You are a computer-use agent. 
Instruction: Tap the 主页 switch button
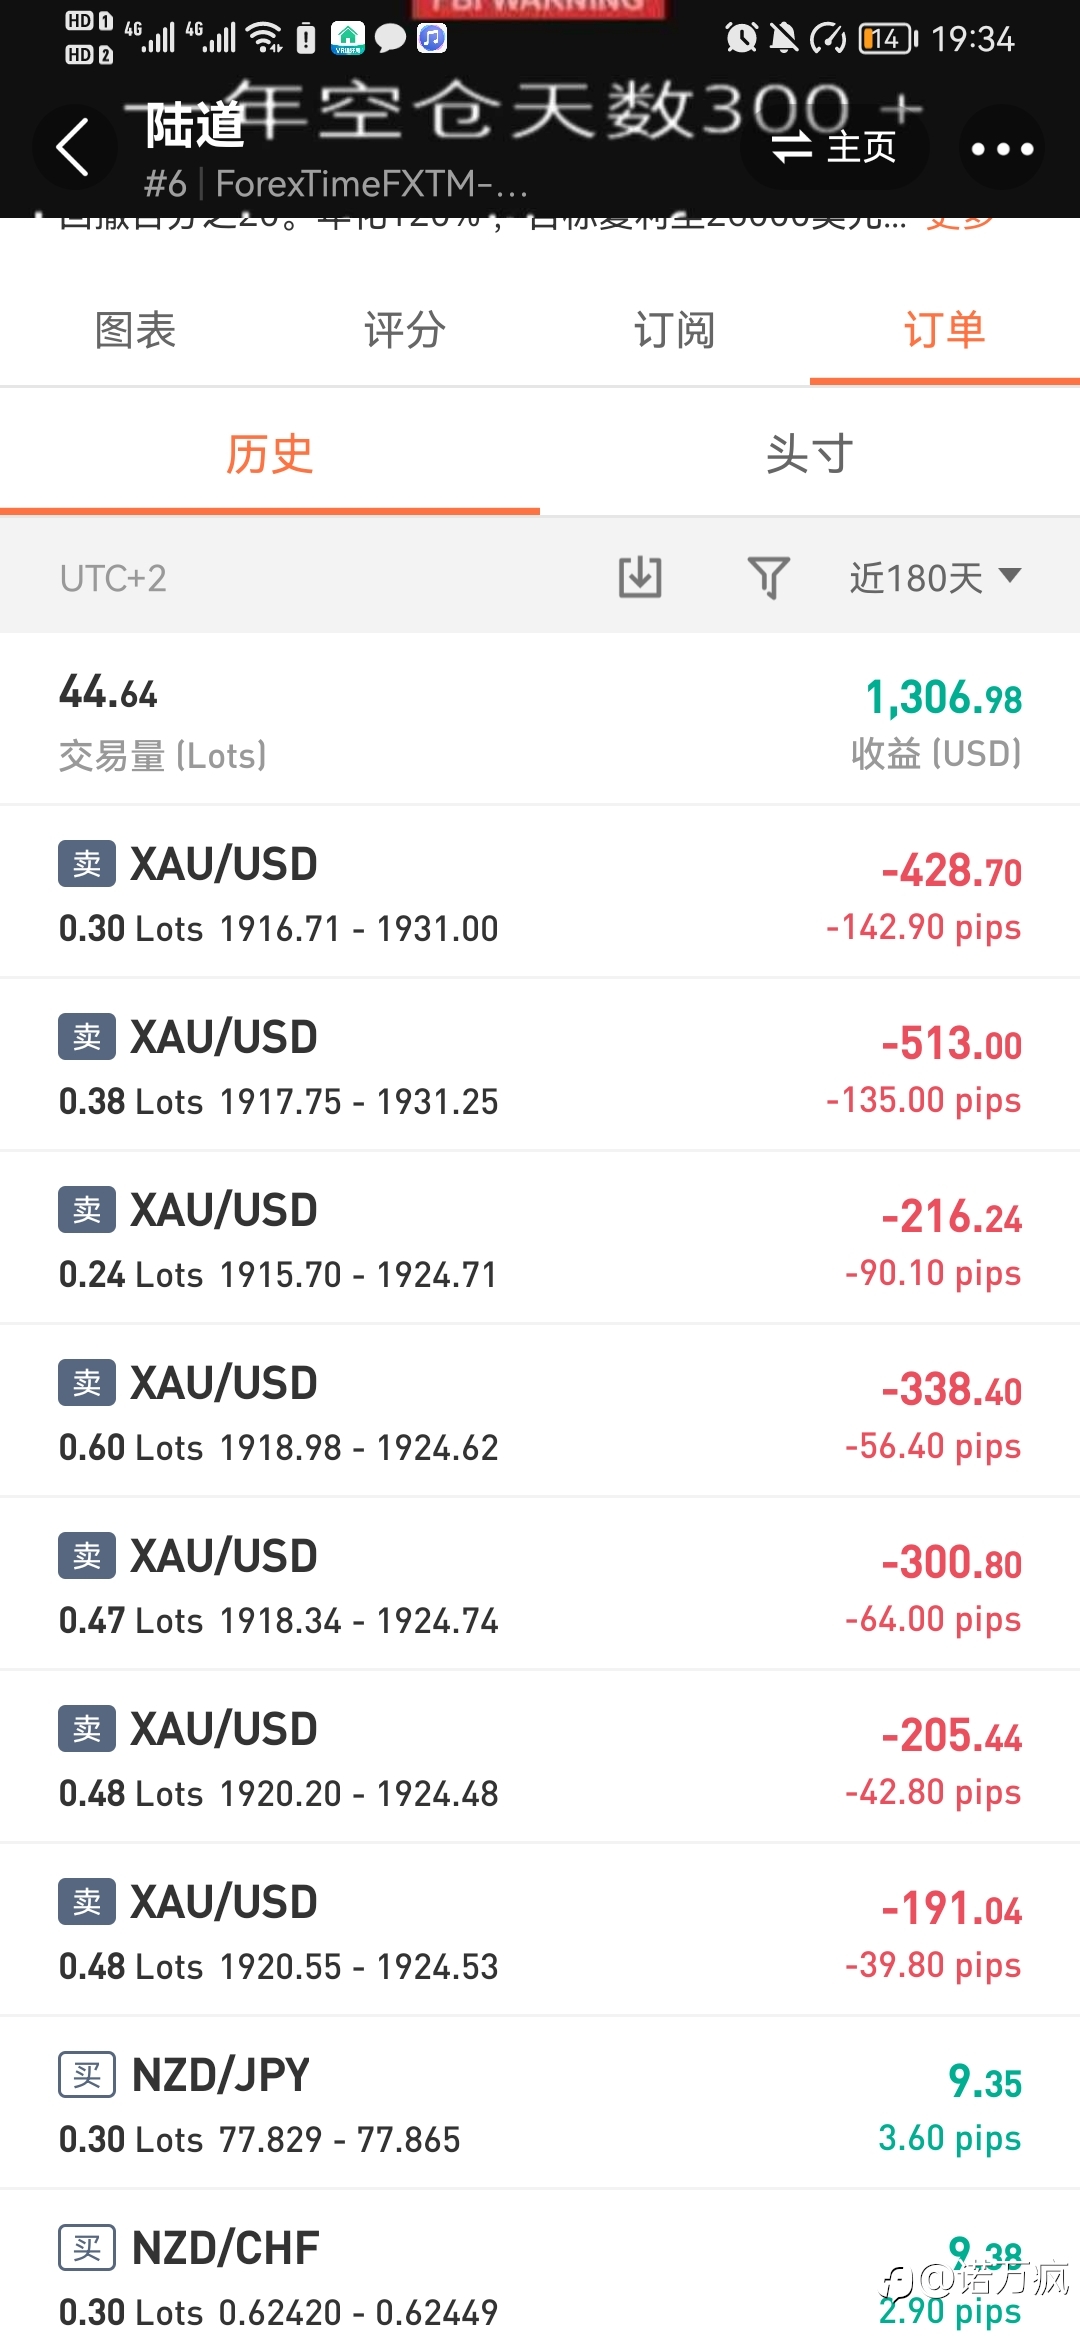834,148
